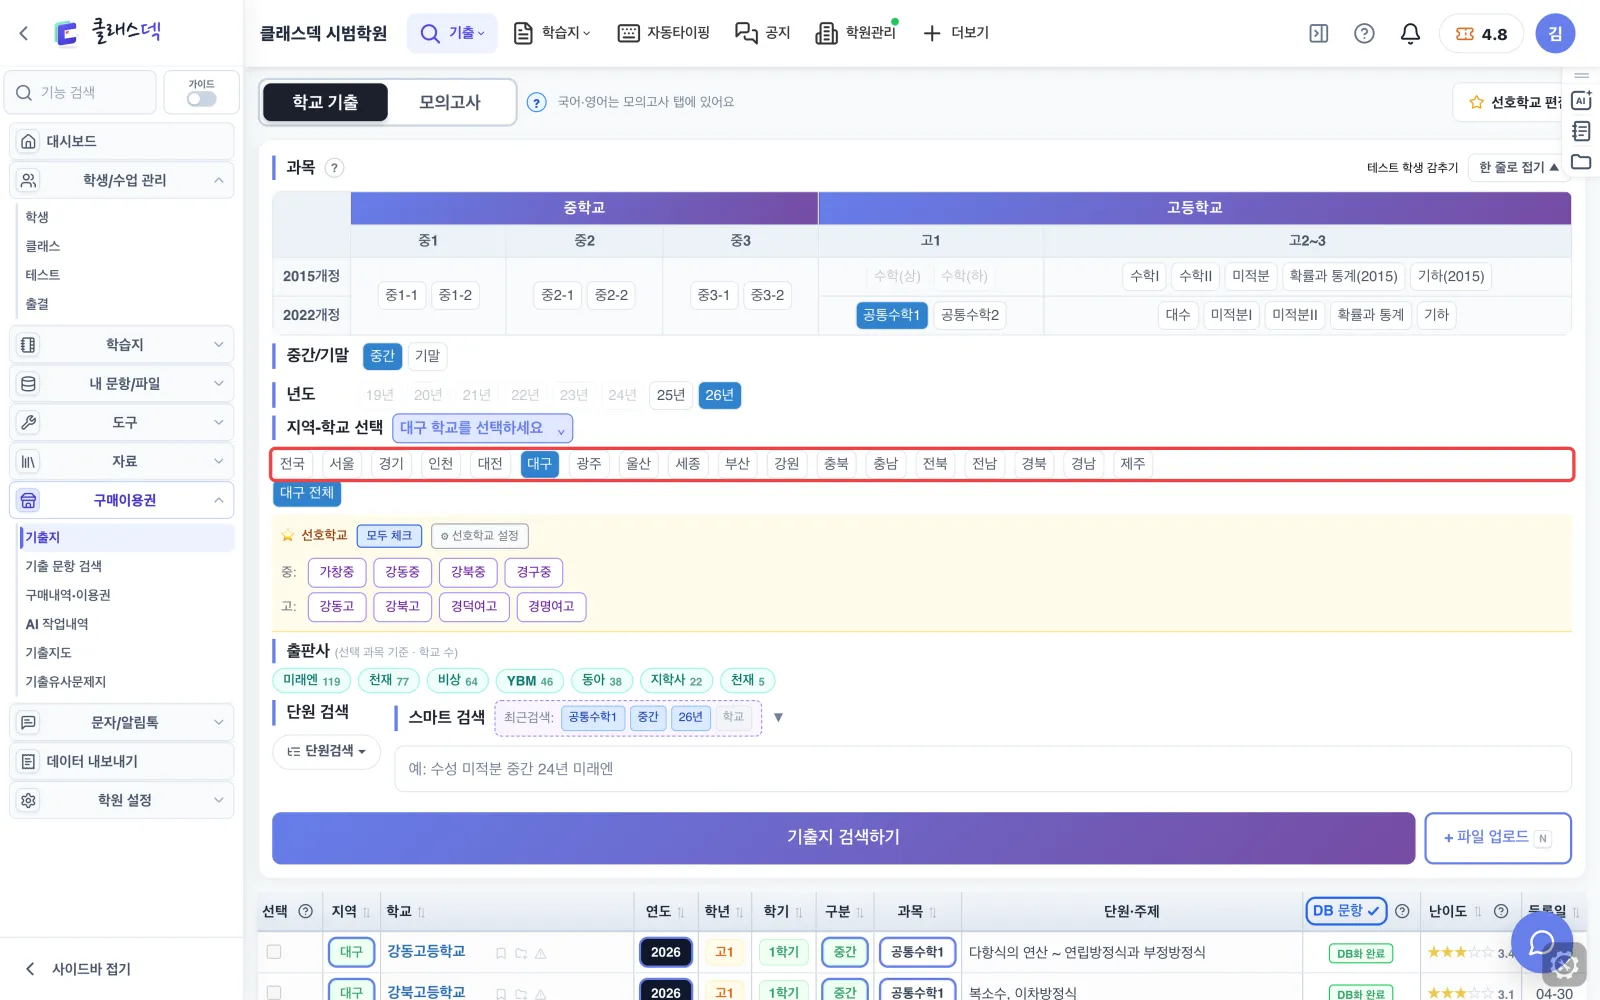
Task: Click the smart search input field
Action: [x=983, y=769]
